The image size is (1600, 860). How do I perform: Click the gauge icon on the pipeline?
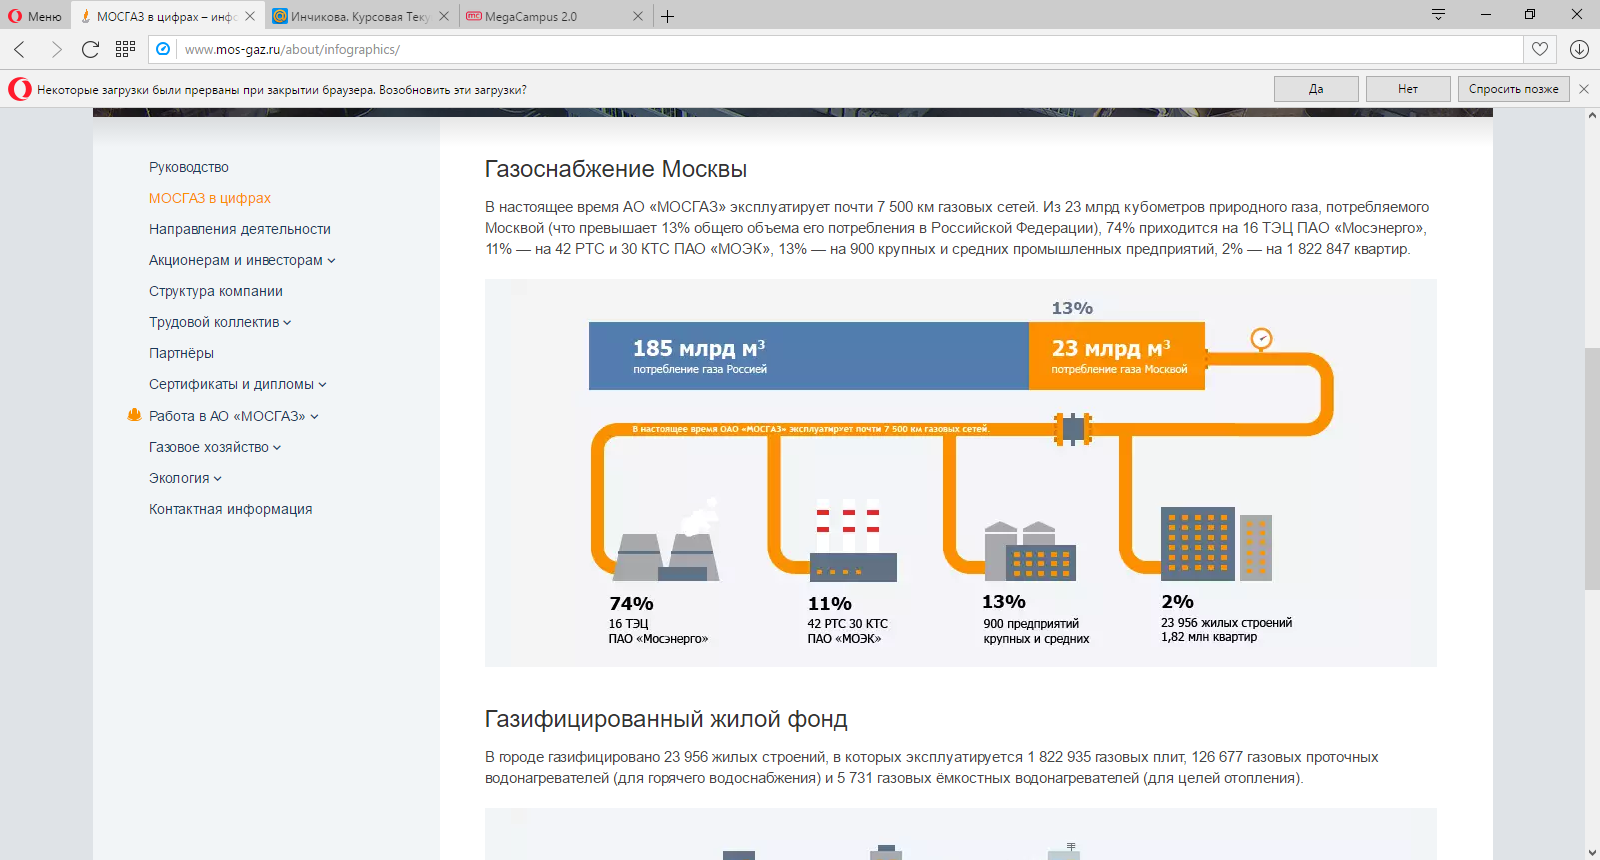(x=1262, y=339)
